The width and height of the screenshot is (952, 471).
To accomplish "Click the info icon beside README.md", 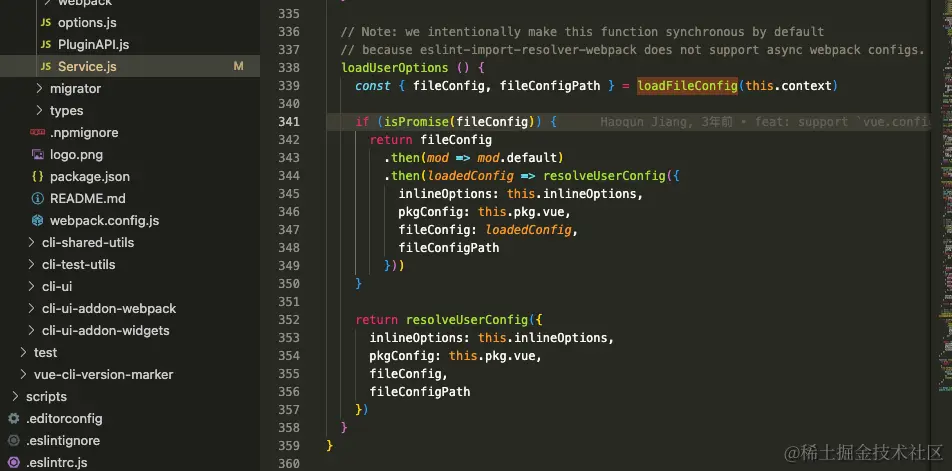I will 38,198.
